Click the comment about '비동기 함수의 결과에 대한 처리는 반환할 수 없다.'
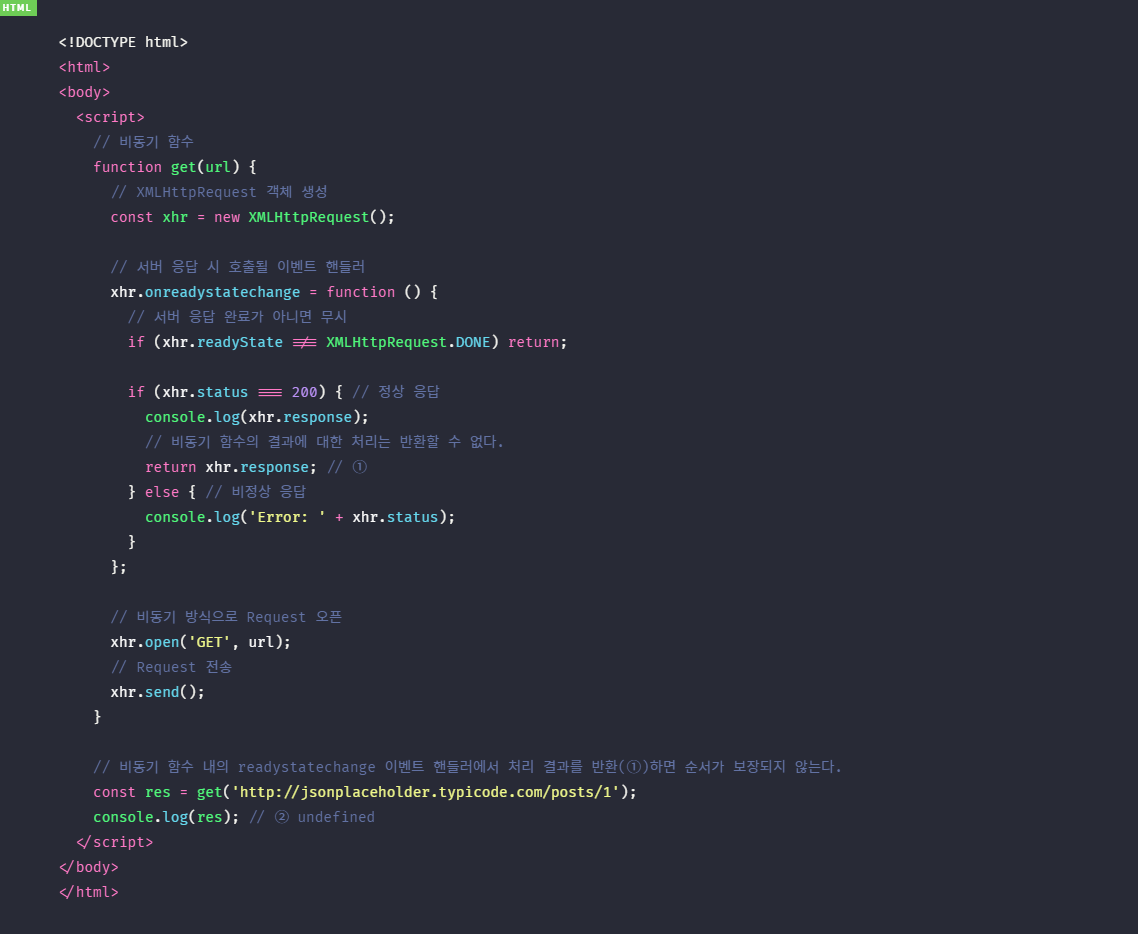Screen dimensions: 1138x934 (x=324, y=441)
